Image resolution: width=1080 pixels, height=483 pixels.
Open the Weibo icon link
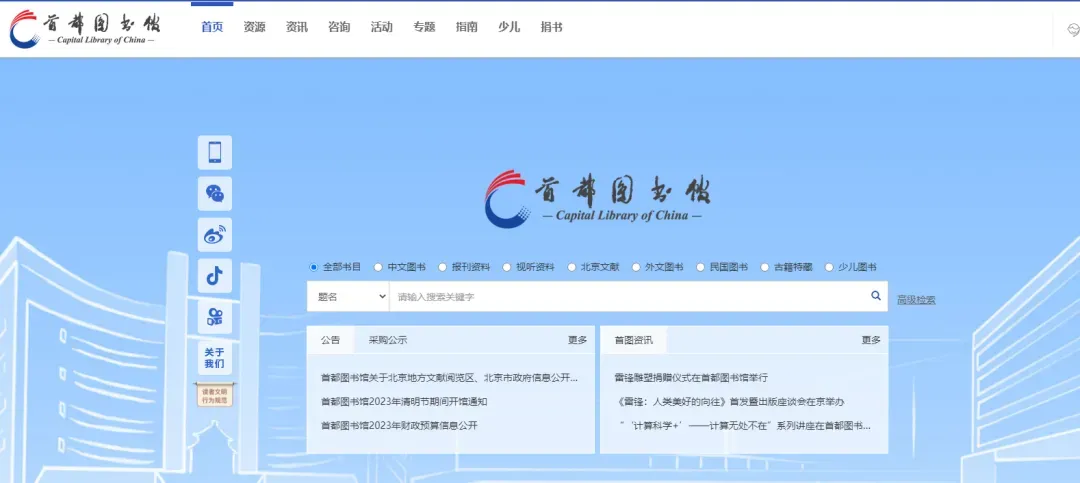point(214,235)
